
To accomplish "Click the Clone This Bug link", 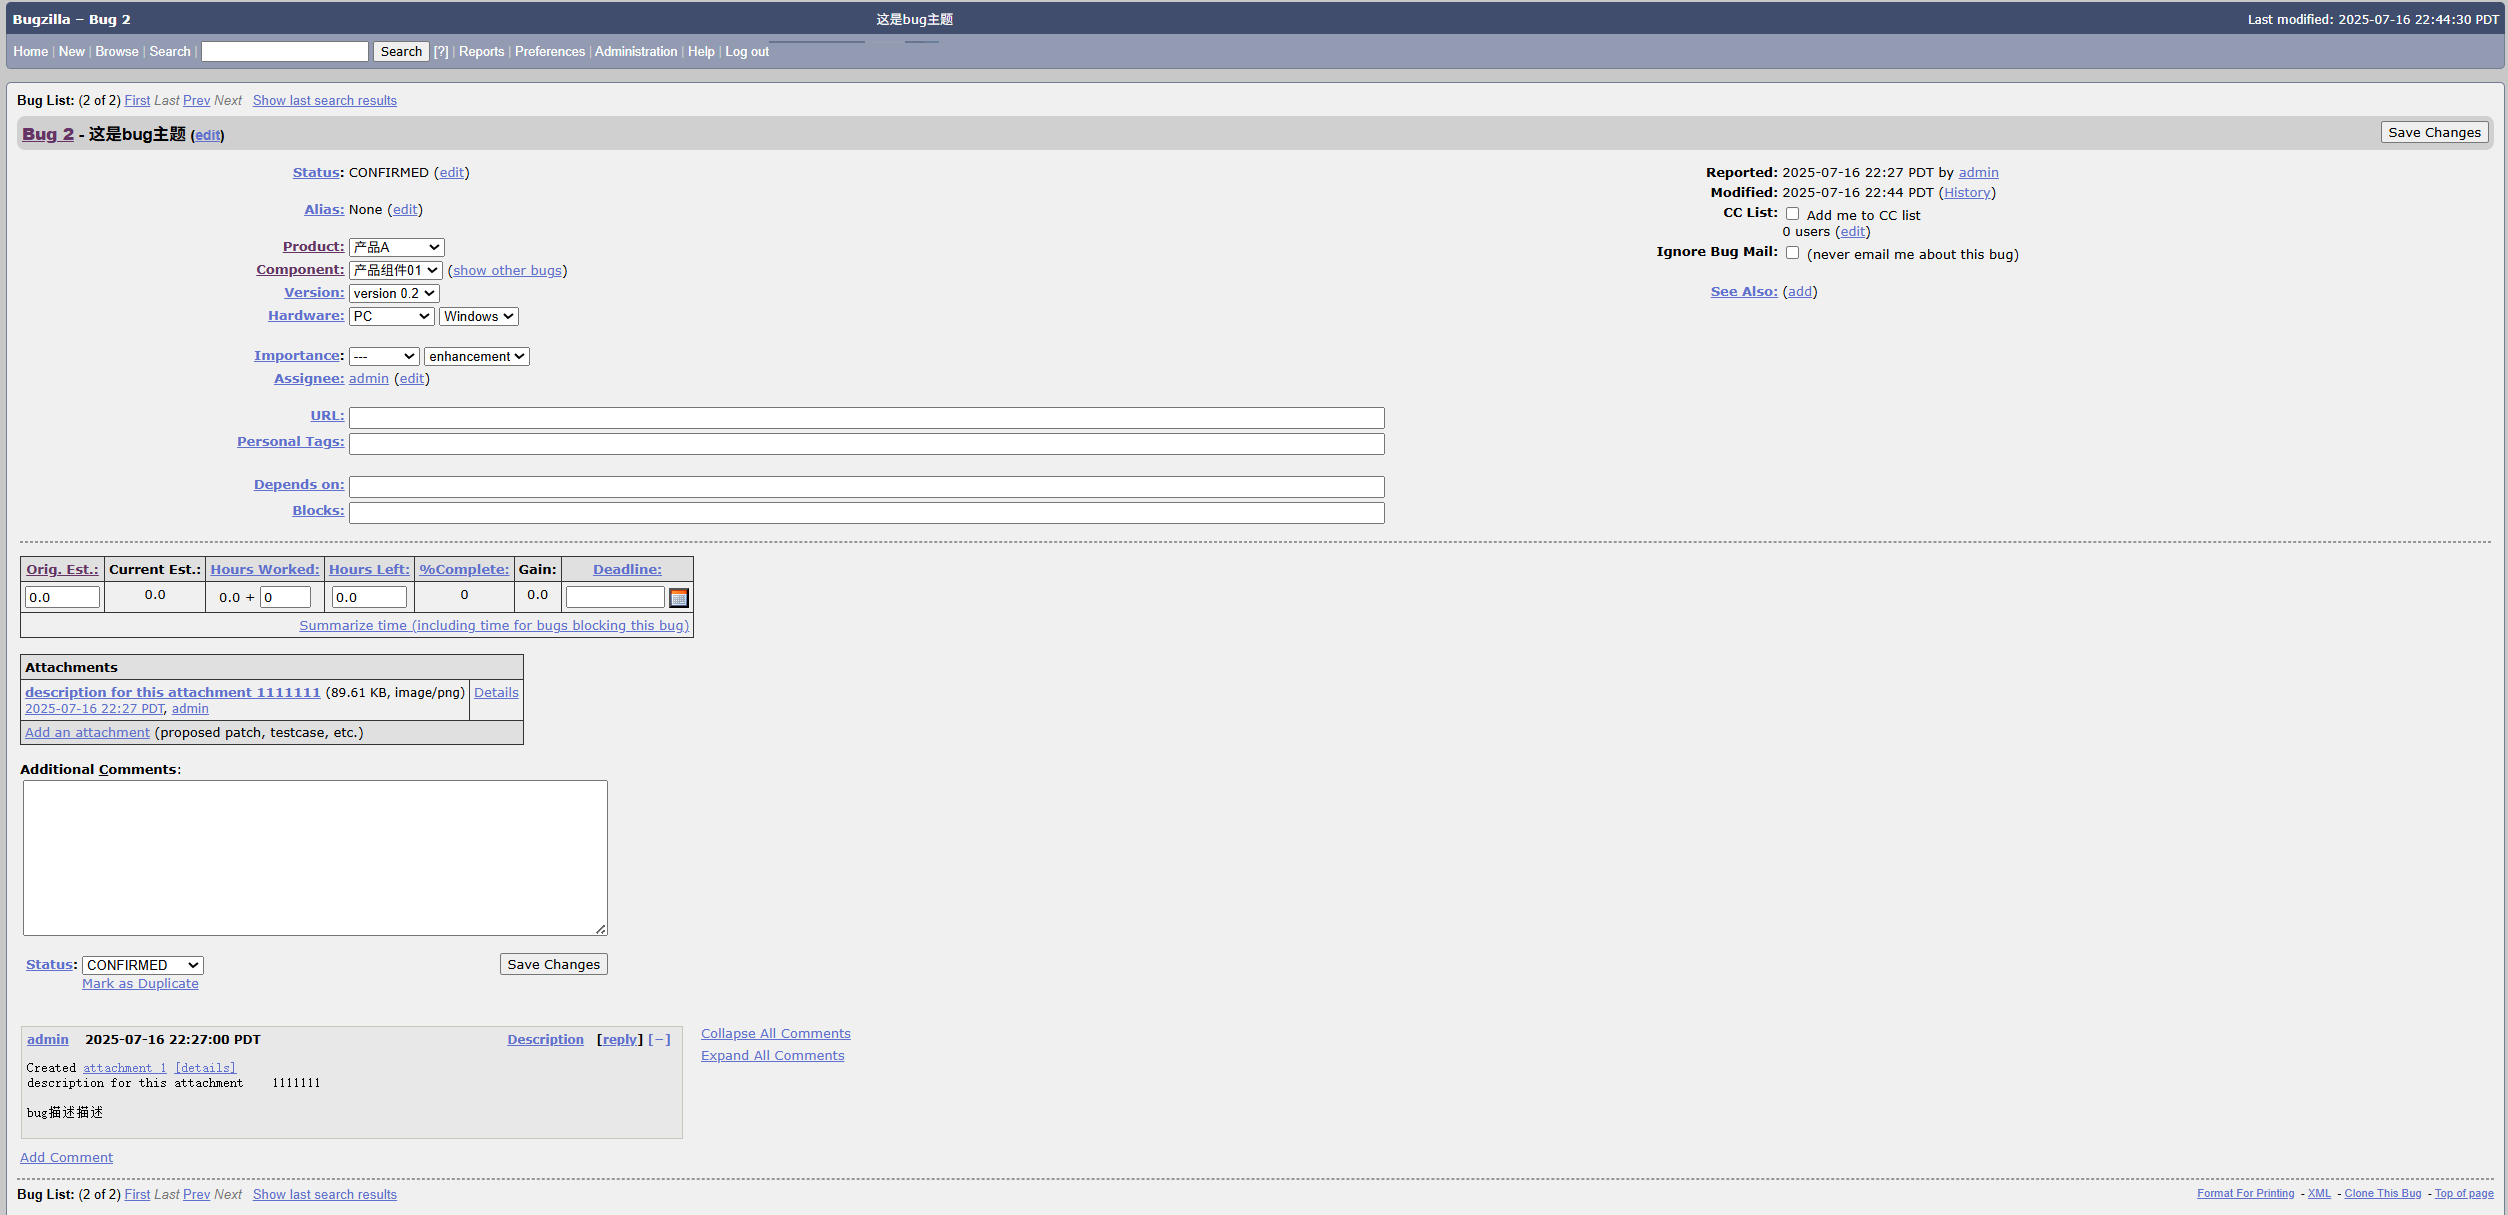I will pos(2382,1194).
